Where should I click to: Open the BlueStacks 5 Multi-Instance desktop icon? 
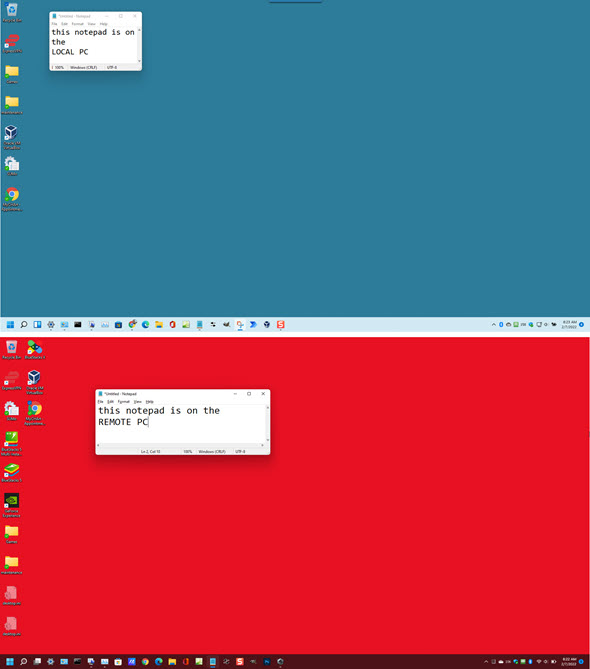click(x=12, y=443)
